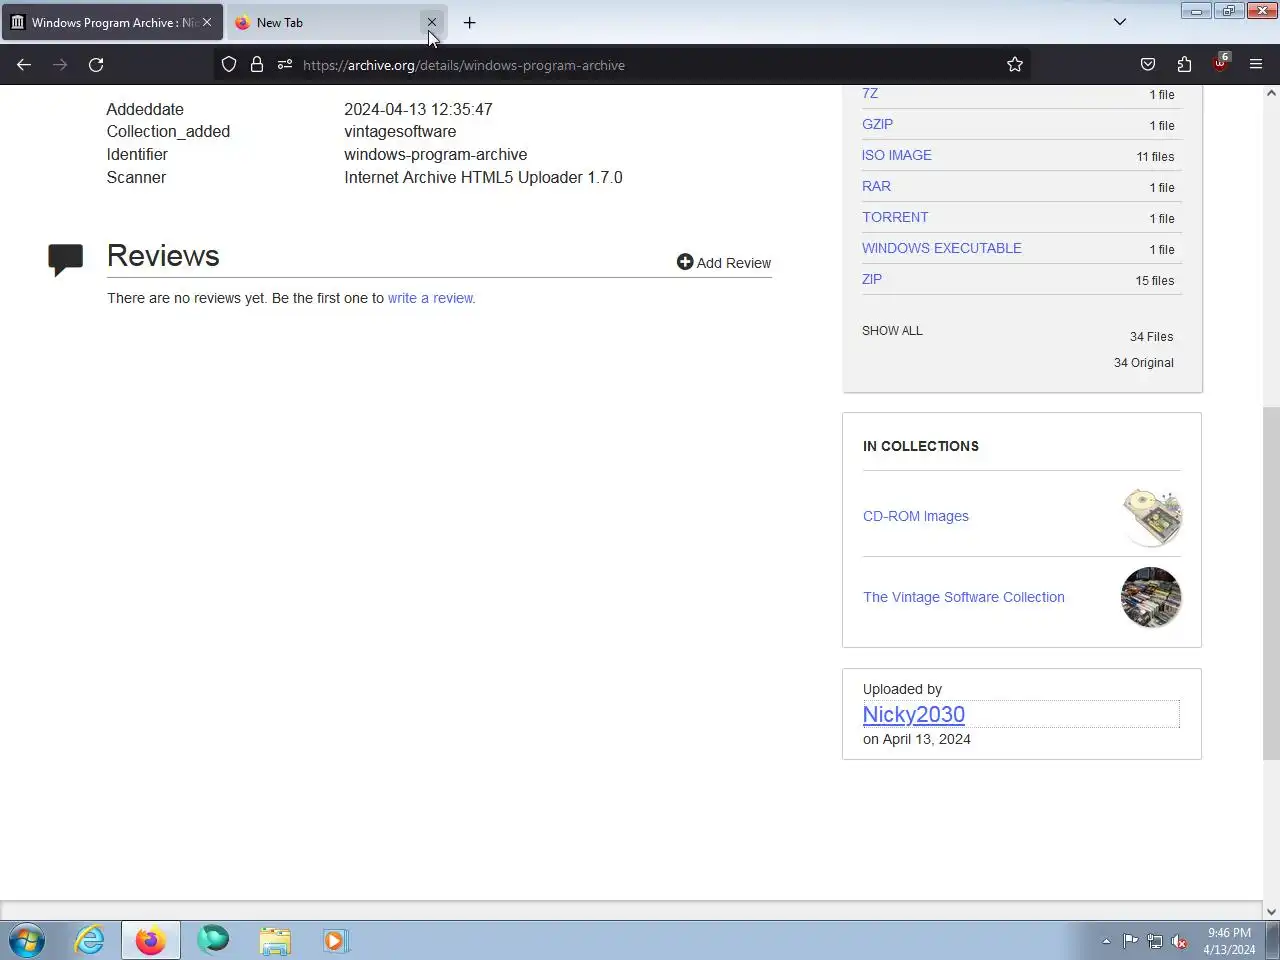Open the ZIP download option

coord(872,279)
